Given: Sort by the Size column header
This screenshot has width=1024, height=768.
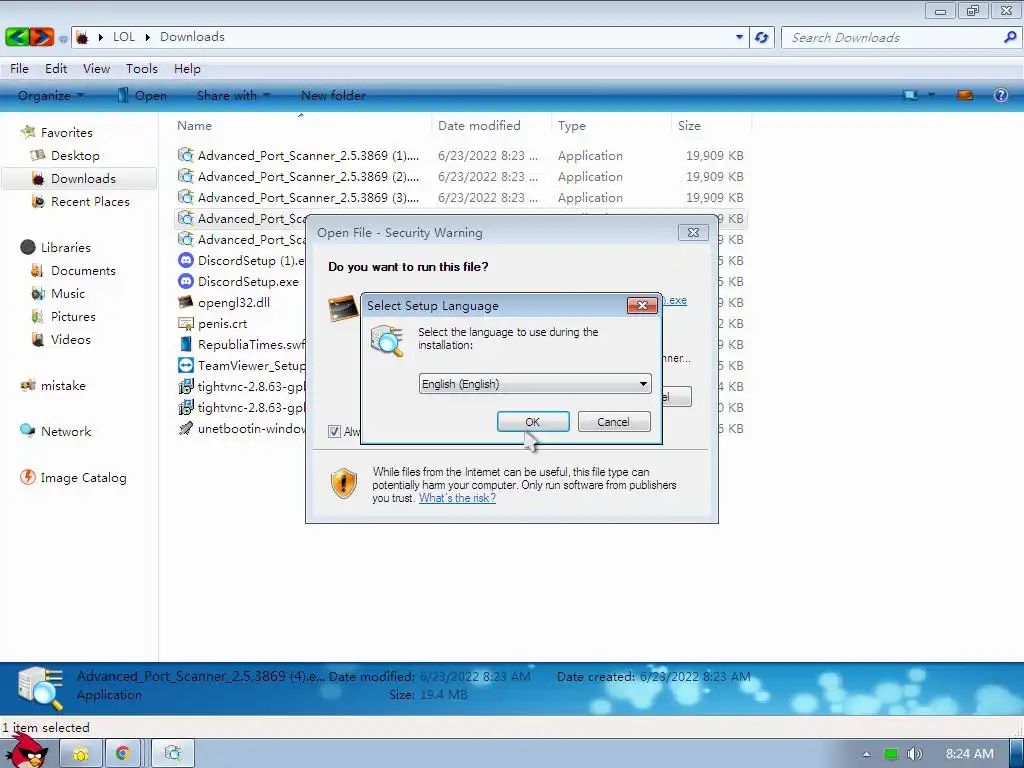Looking at the screenshot, I should 689,125.
